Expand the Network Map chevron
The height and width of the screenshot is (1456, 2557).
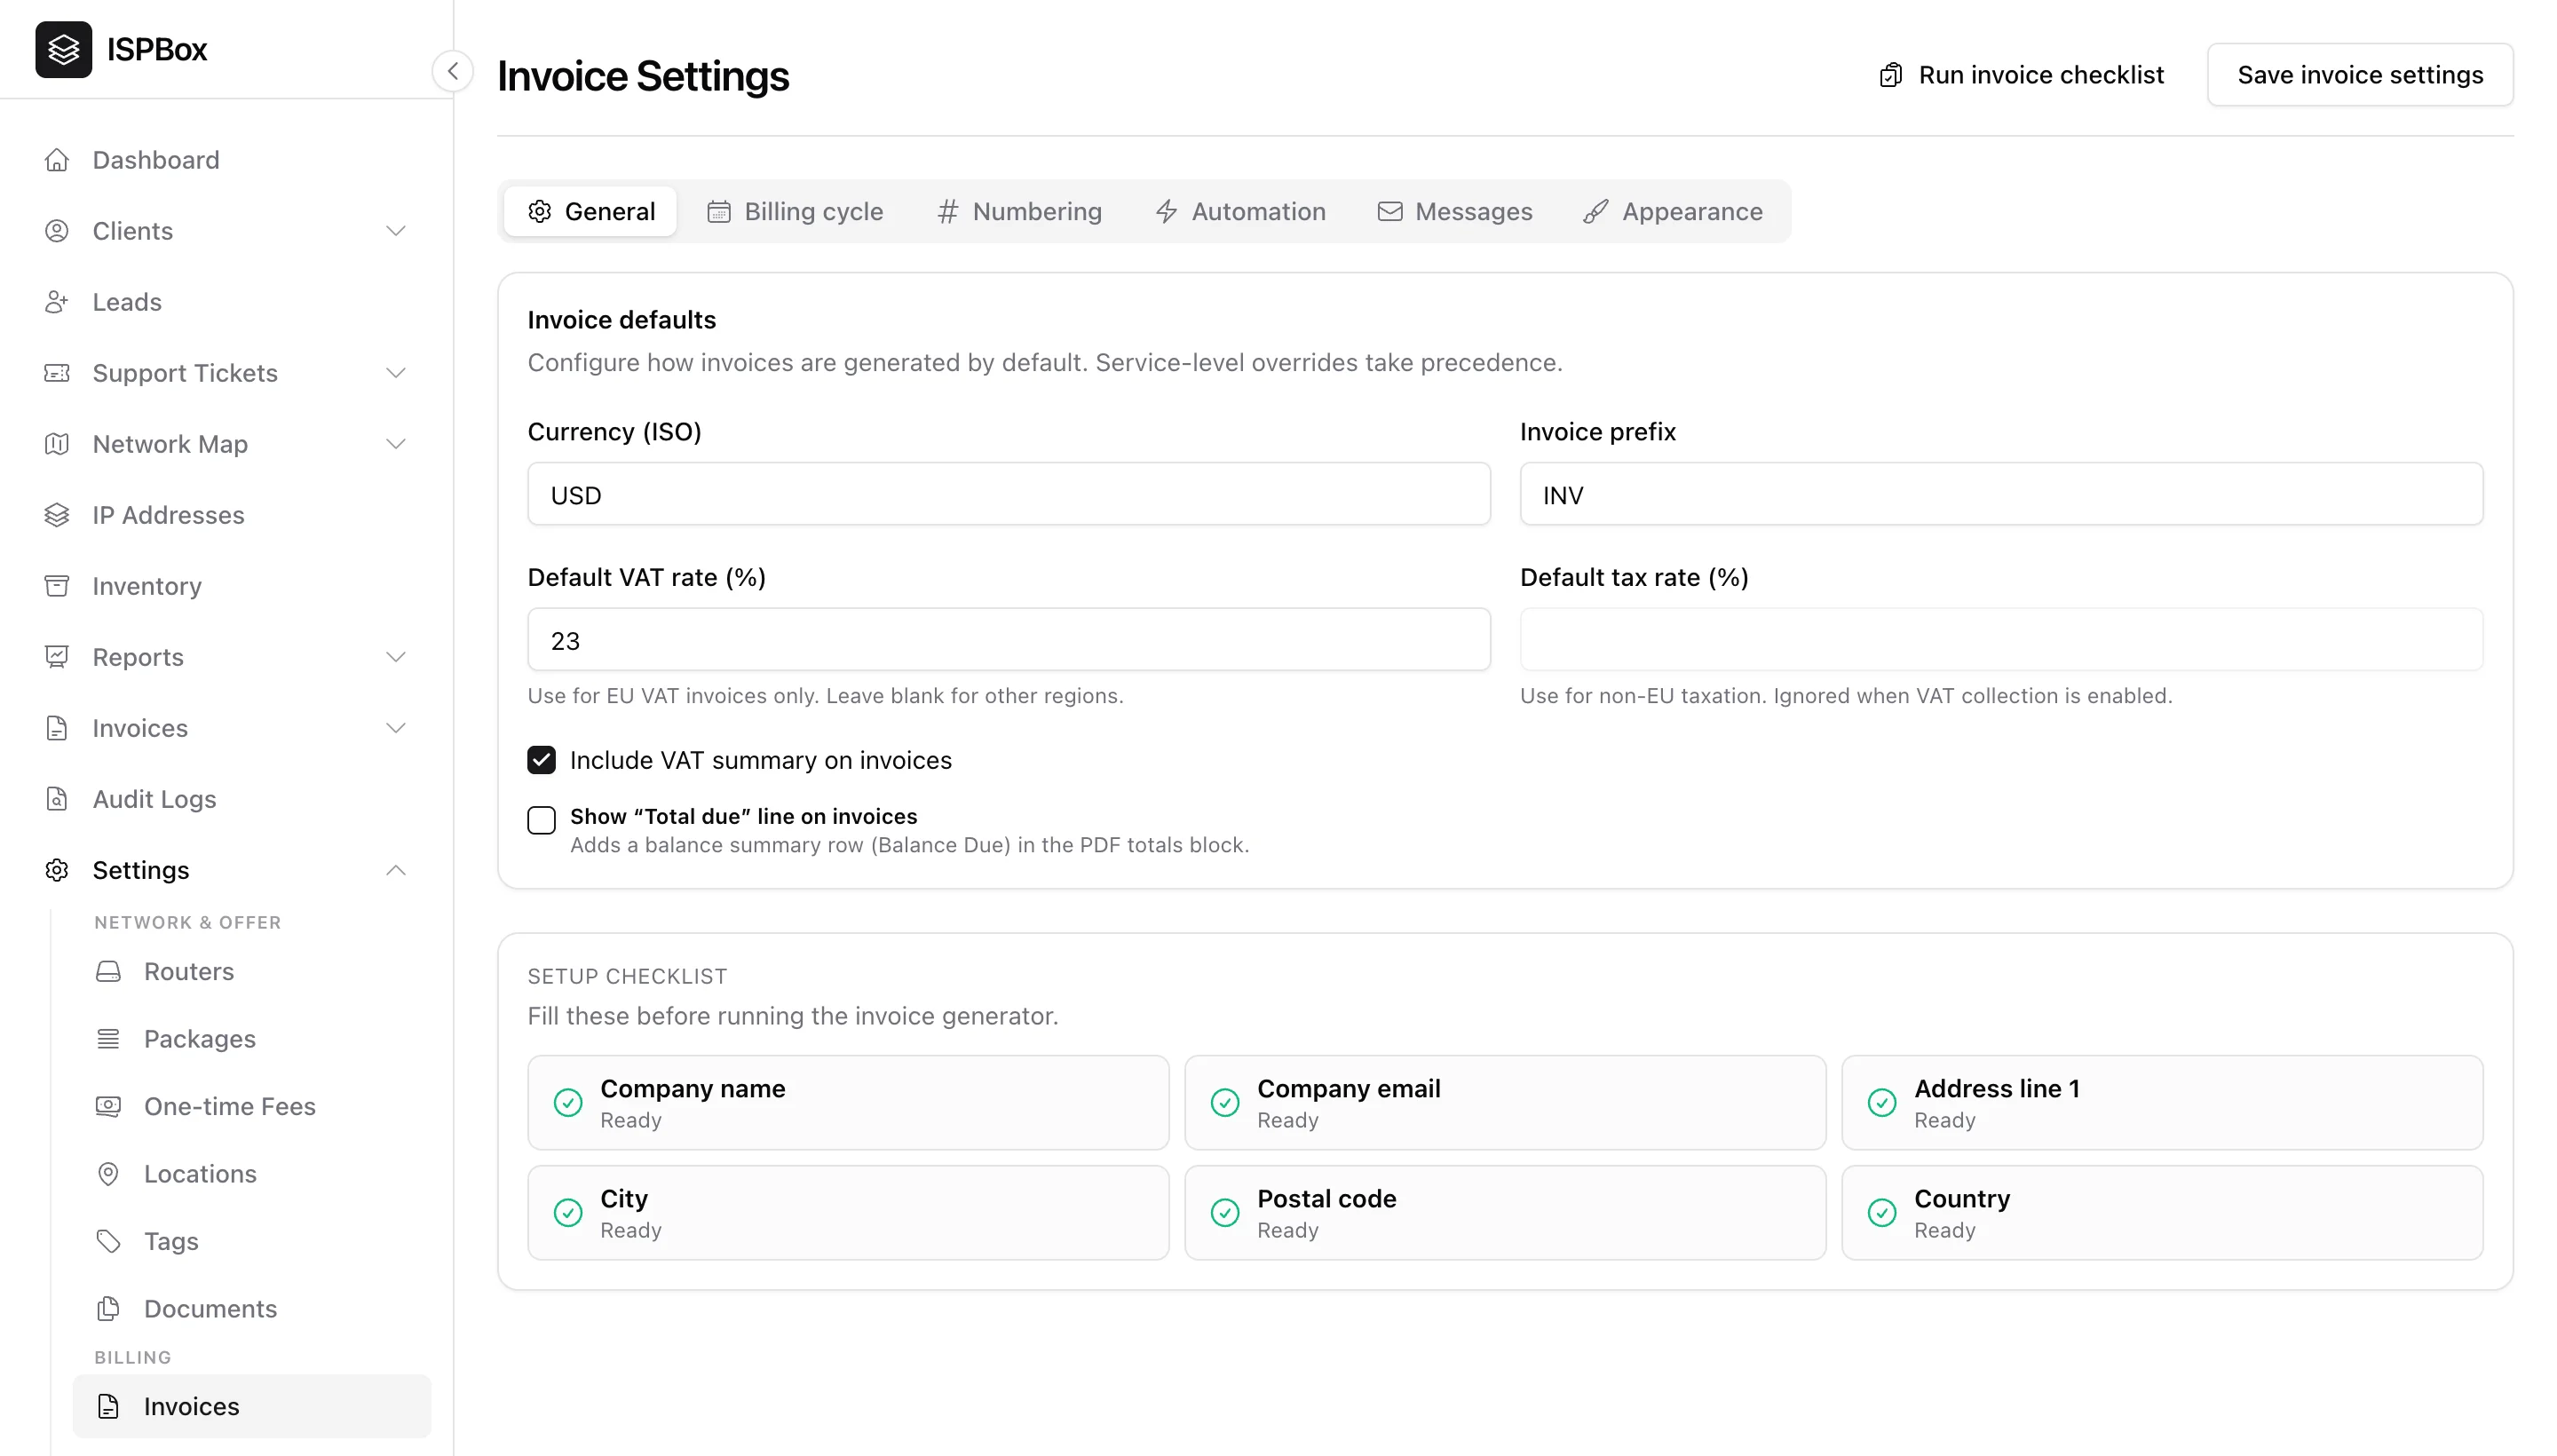[396, 444]
